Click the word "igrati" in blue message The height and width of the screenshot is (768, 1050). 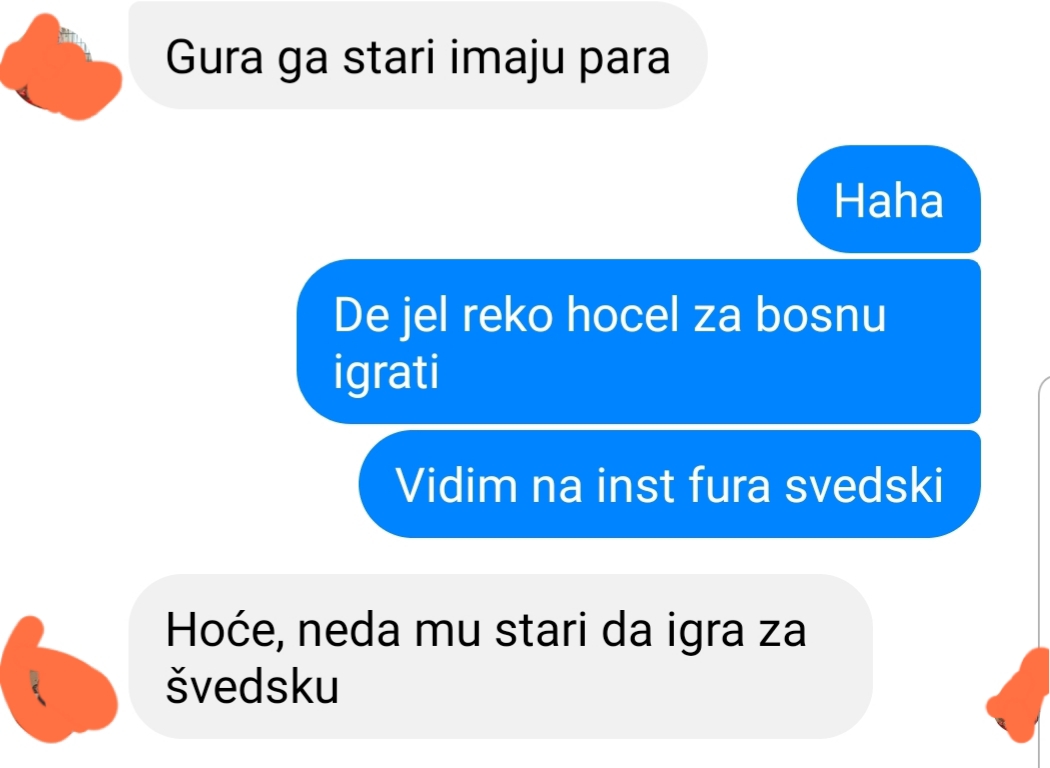click(386, 372)
